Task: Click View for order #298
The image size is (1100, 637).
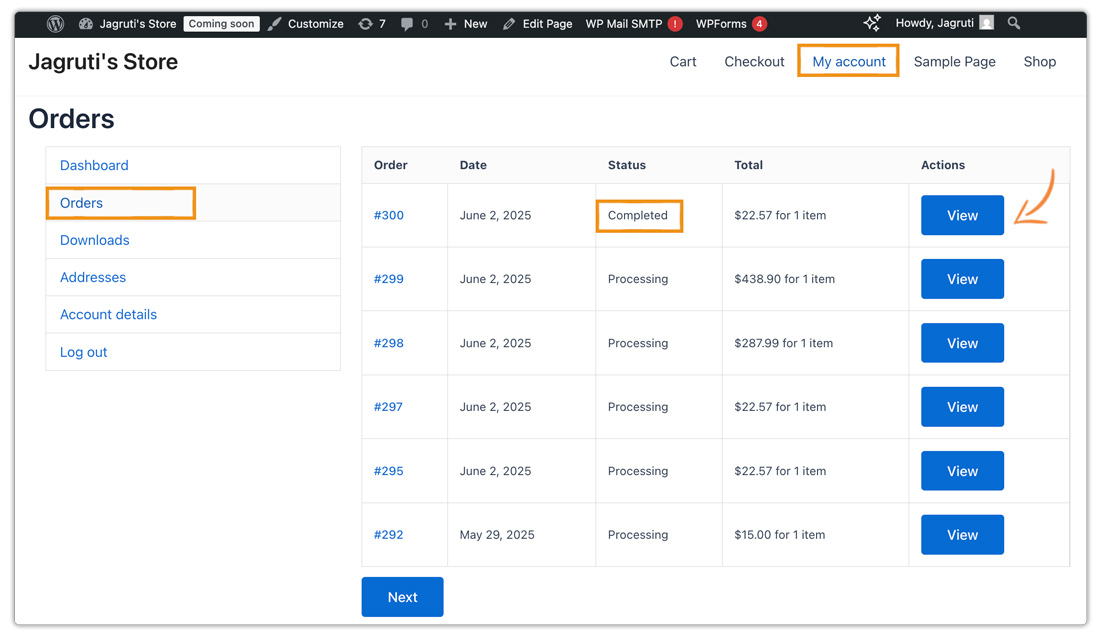Action: [x=962, y=343]
